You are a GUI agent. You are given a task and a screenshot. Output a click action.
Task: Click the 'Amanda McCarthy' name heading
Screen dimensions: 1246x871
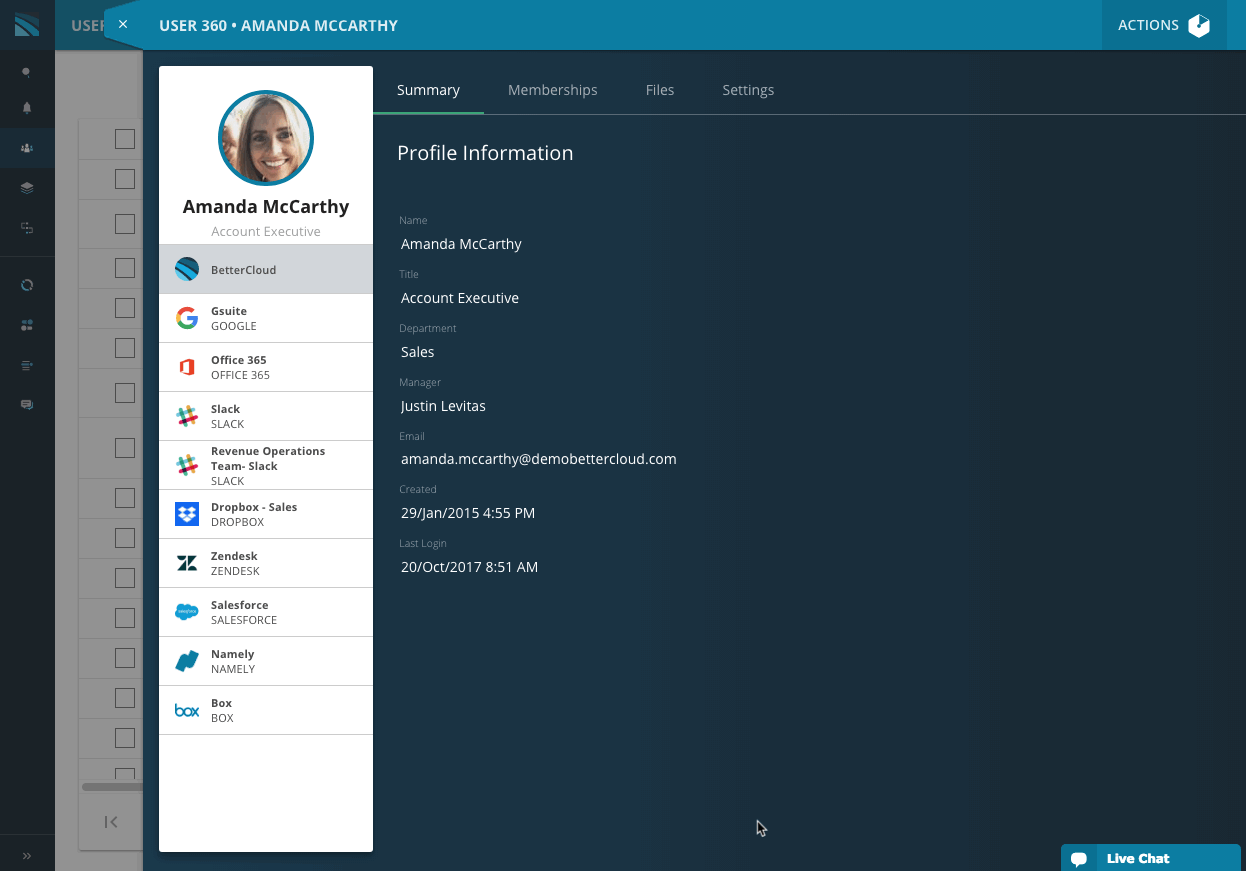click(266, 207)
